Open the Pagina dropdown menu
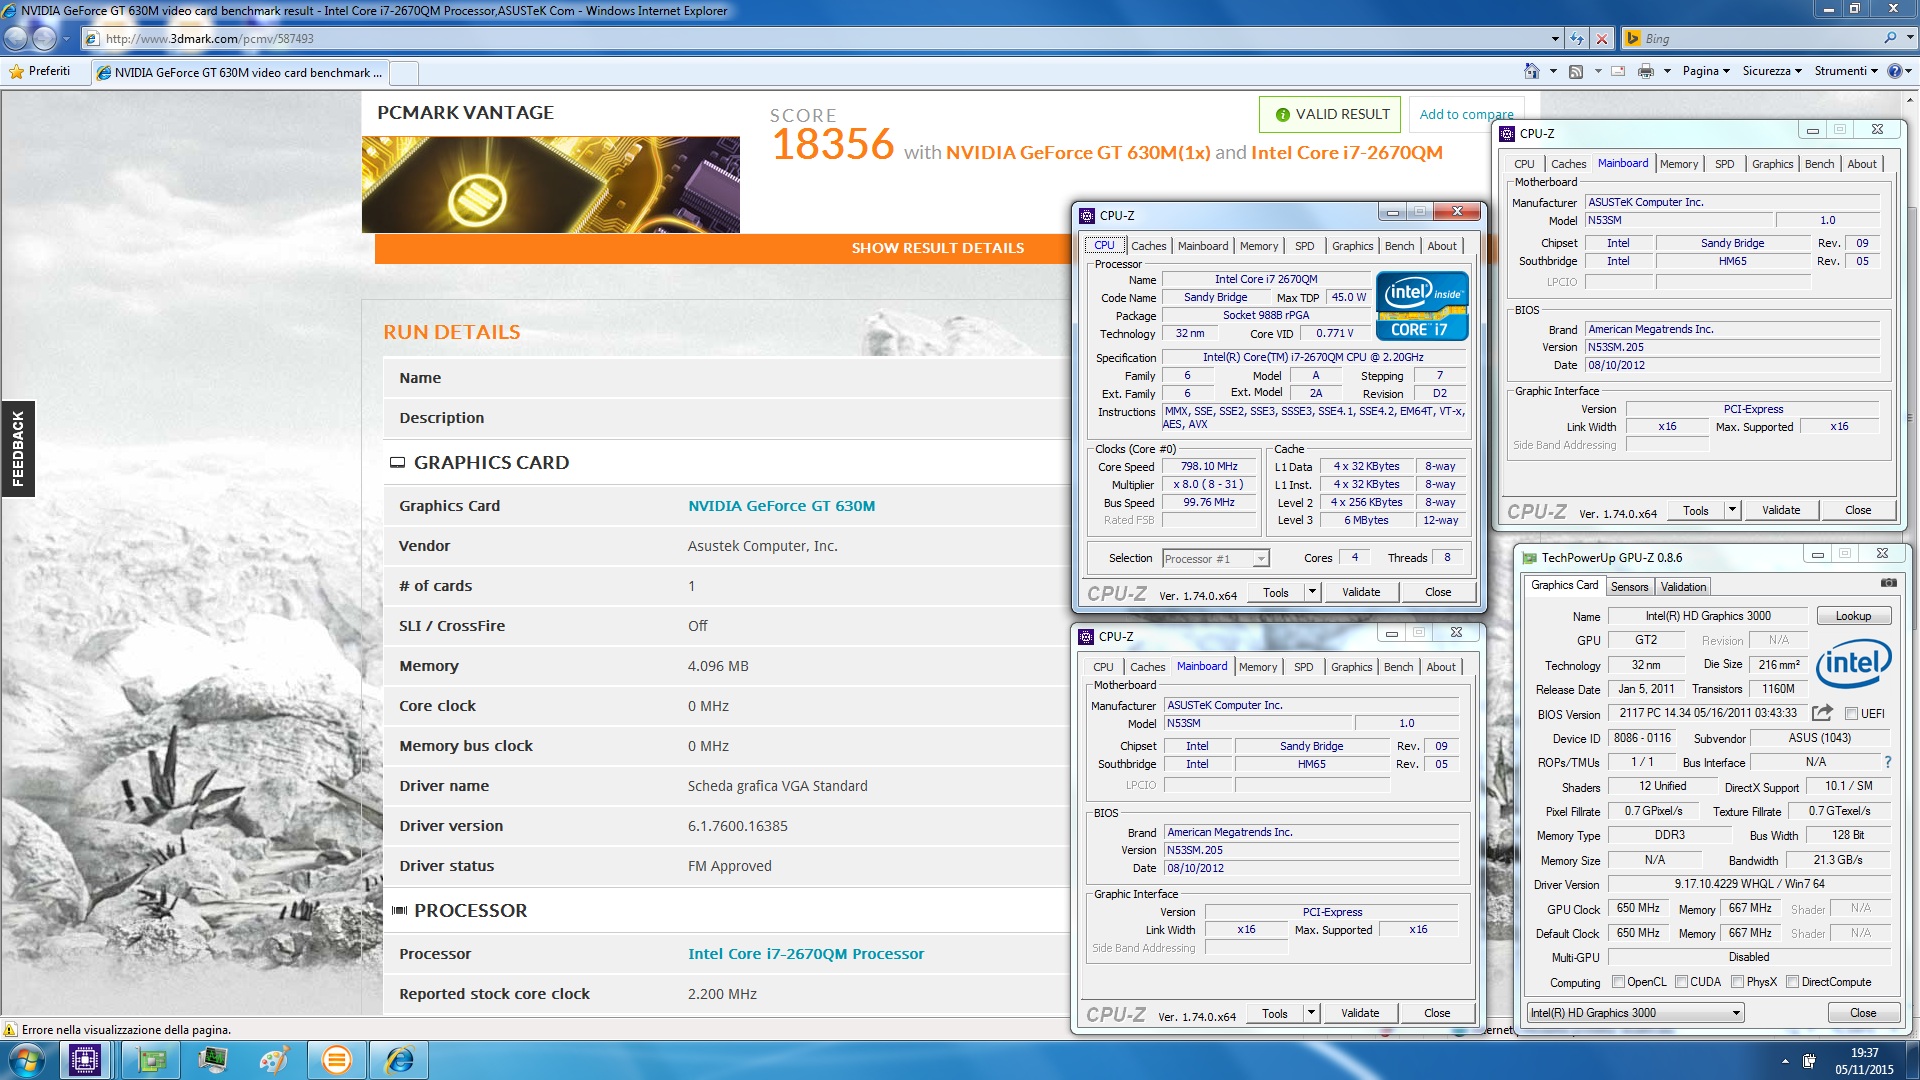The height and width of the screenshot is (1080, 1920). click(x=1706, y=71)
